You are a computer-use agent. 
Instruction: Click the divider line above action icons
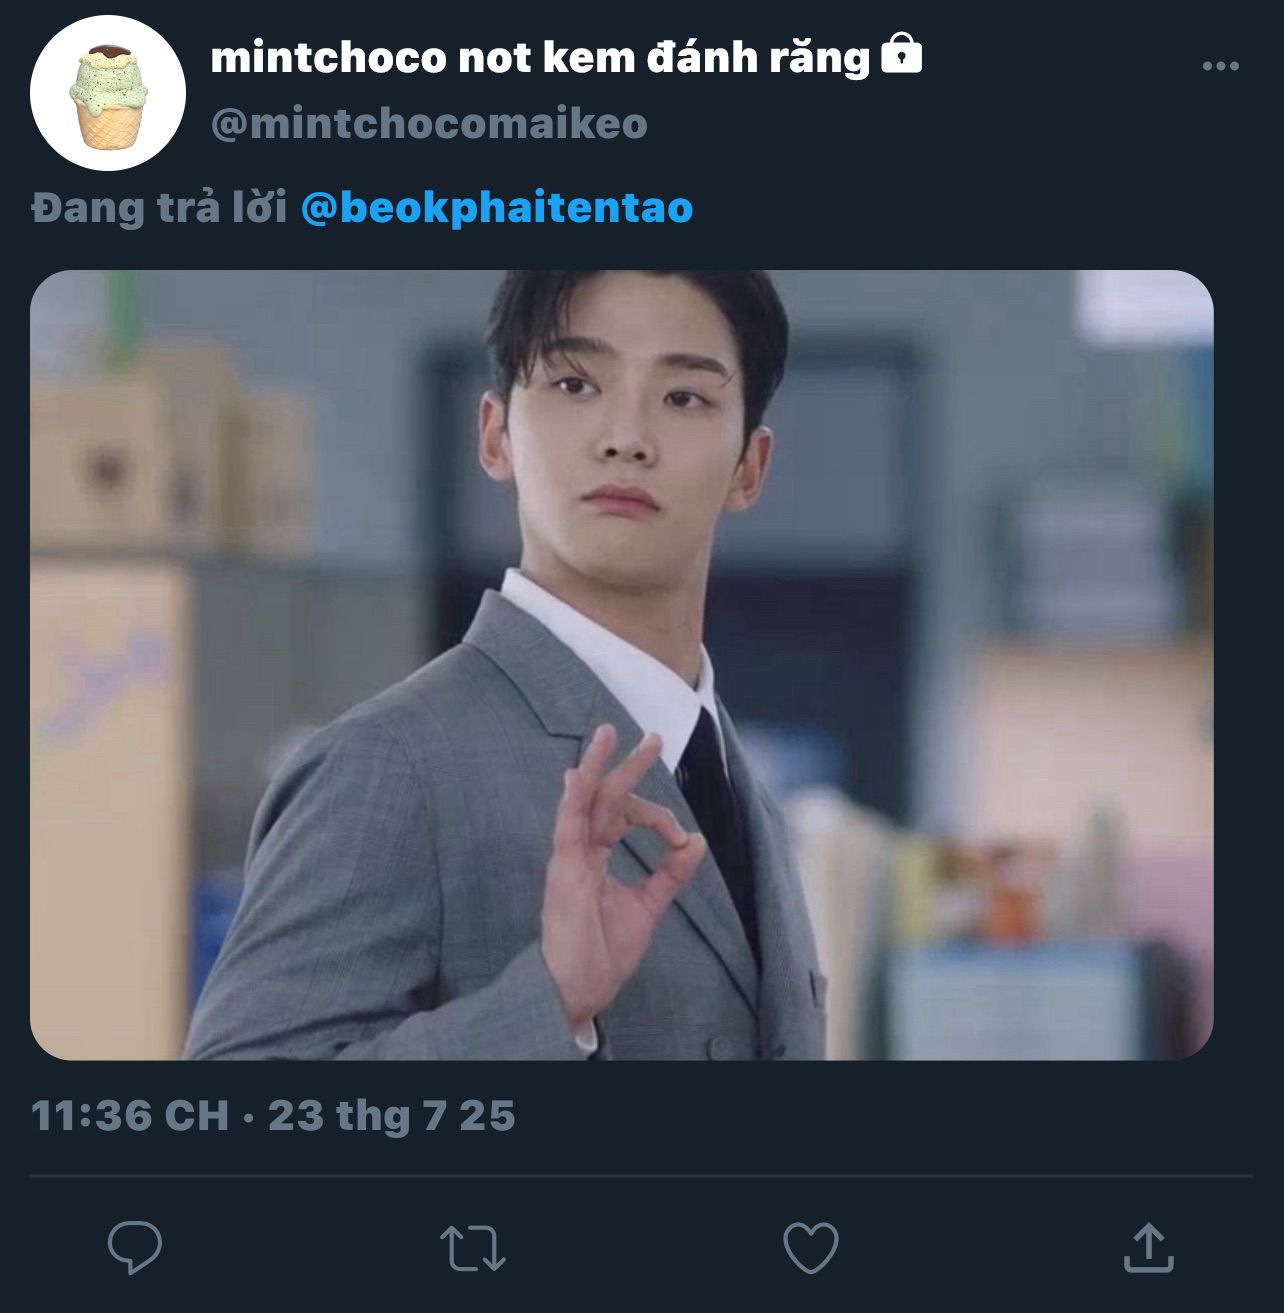tap(641, 1176)
